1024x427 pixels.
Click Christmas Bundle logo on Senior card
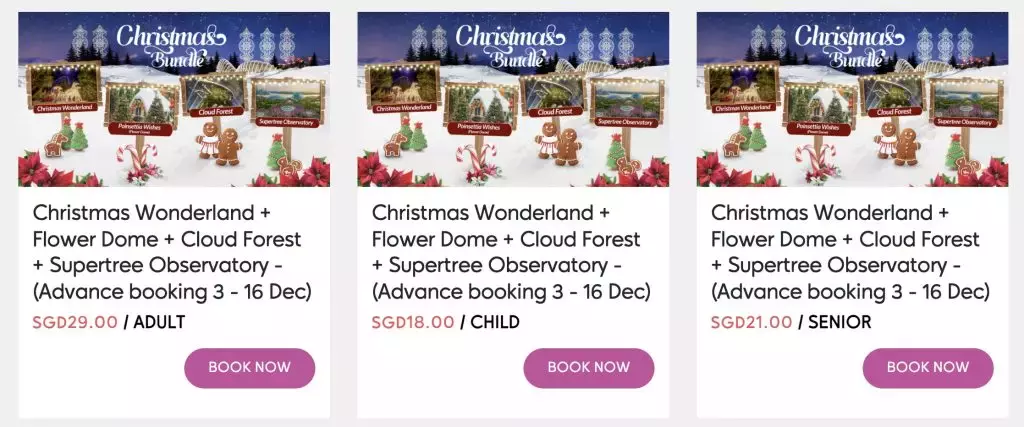pyautogui.click(x=840, y=44)
